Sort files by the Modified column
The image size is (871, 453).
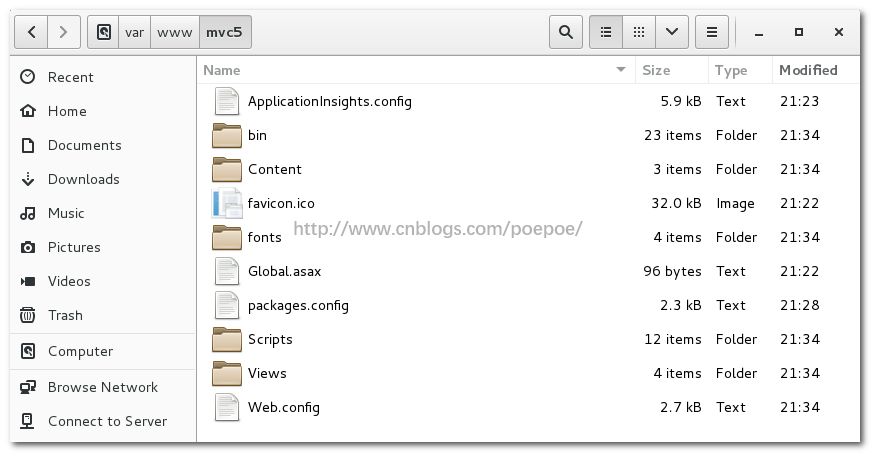[x=808, y=70]
